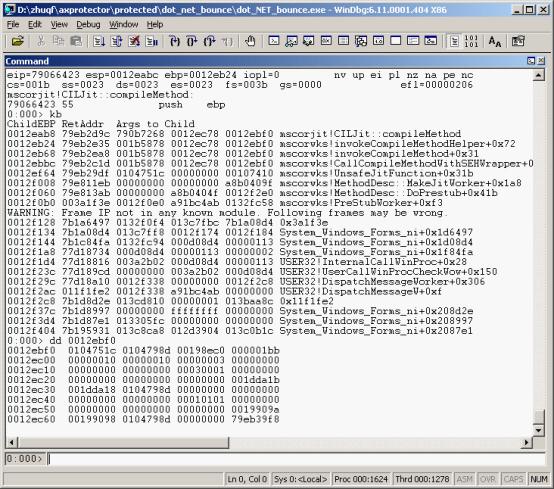
Task: Click the Options toolbar icon
Action: (518, 41)
